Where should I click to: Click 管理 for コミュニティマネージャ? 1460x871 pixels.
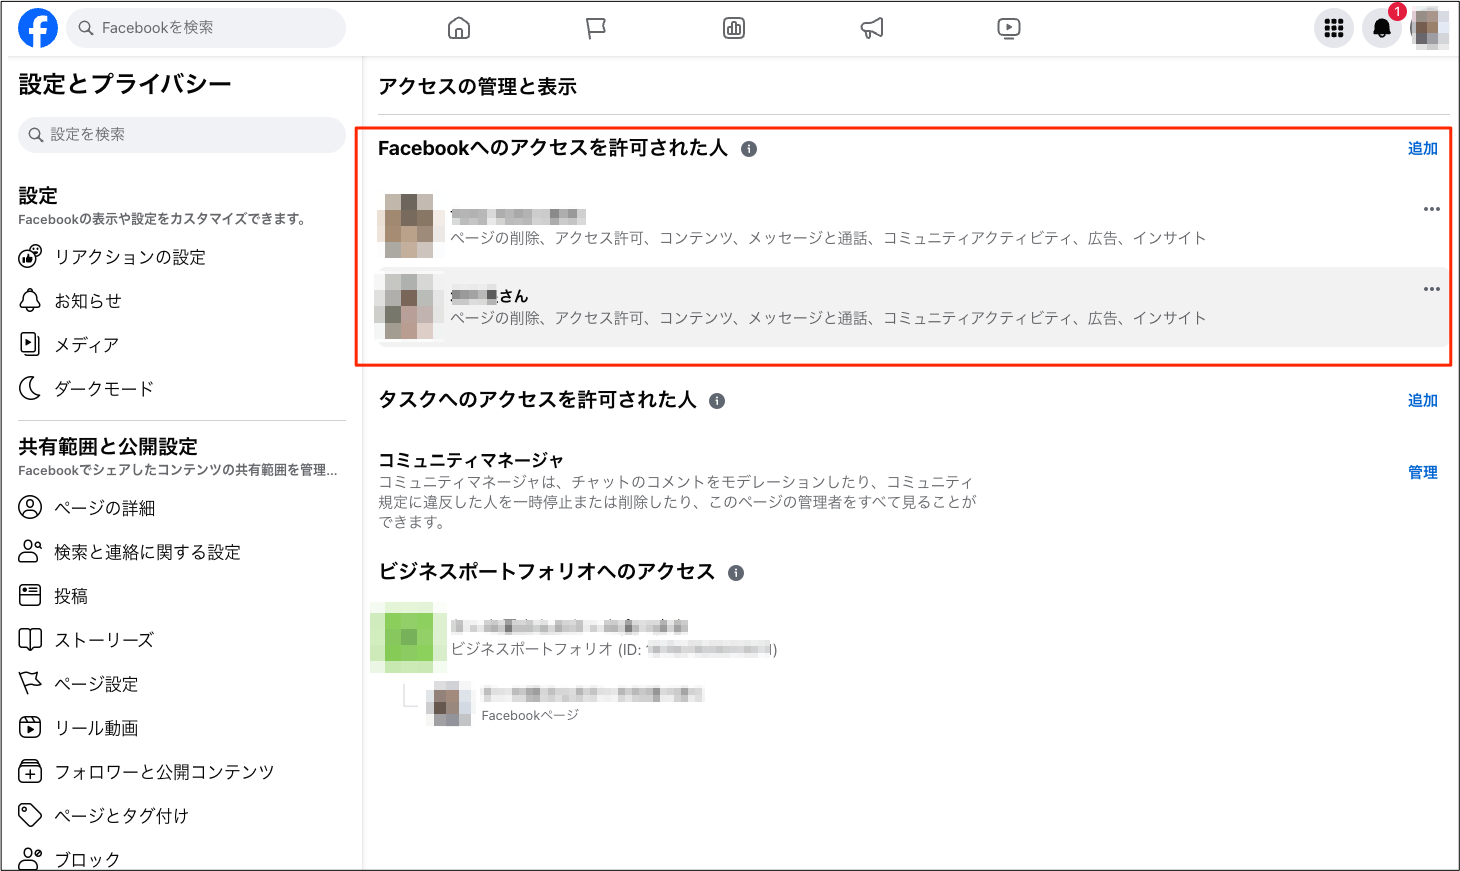1422,472
